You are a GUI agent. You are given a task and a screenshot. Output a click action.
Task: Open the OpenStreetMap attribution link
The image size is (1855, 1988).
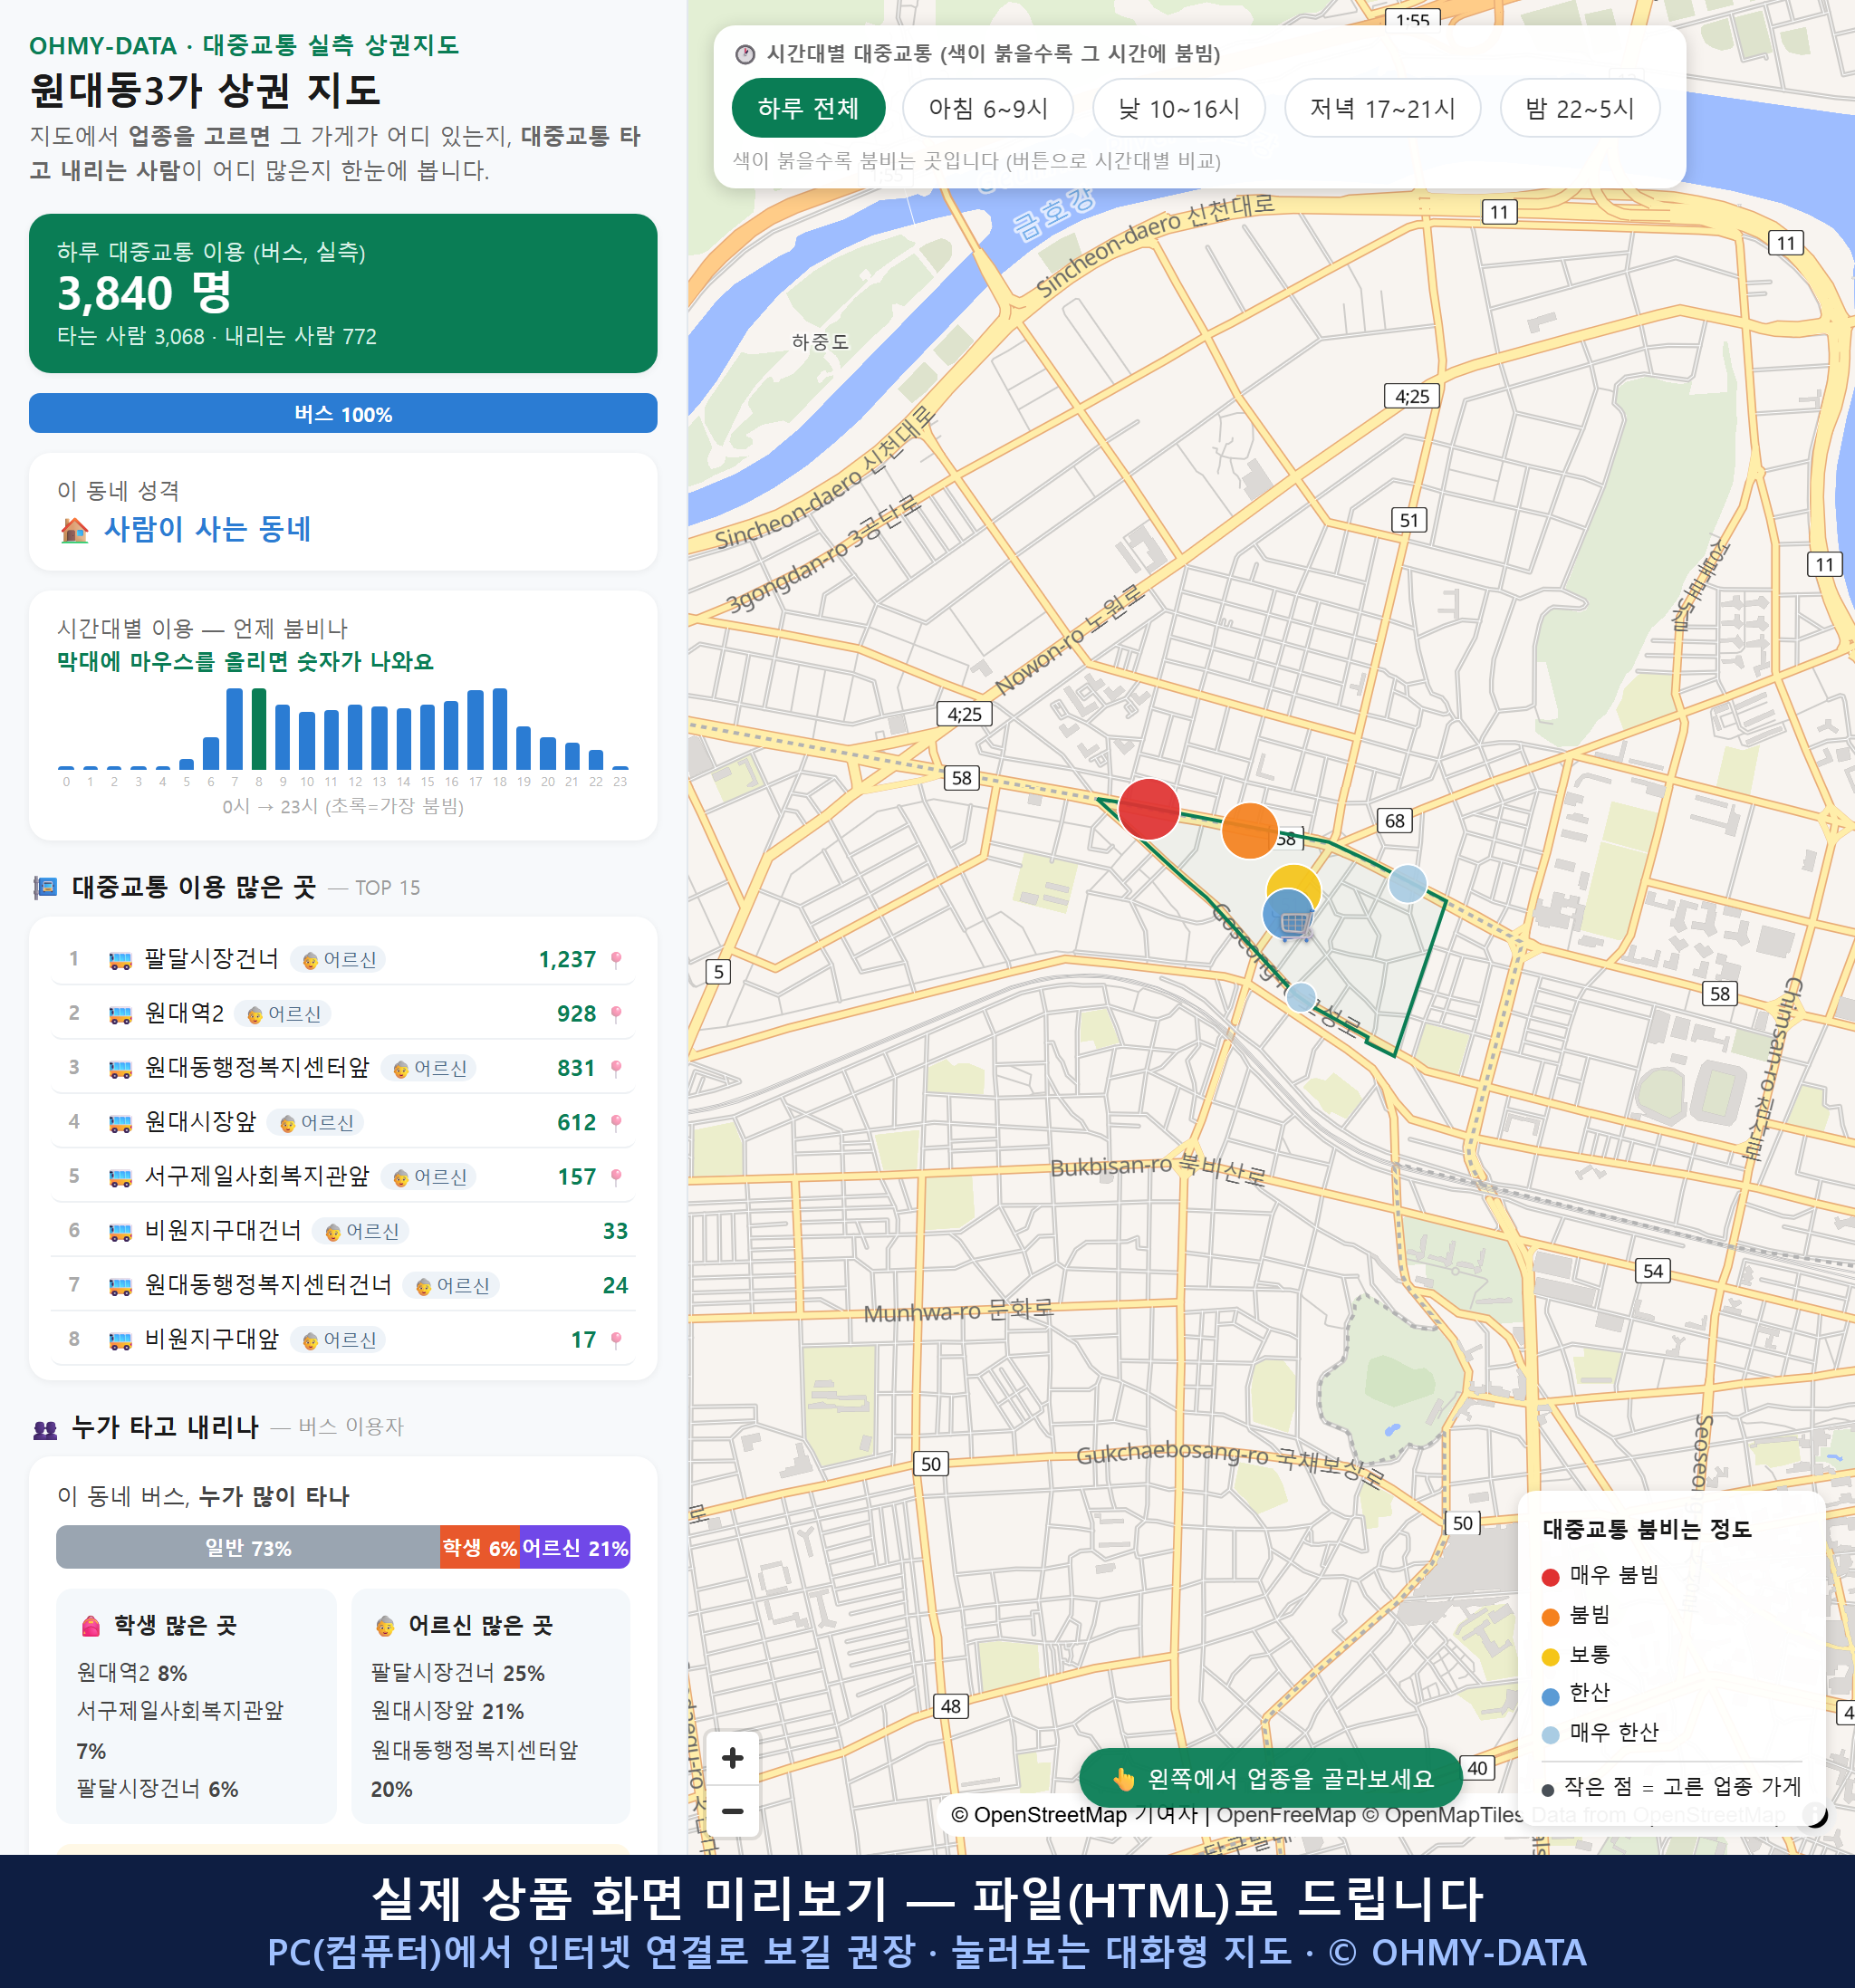pyautogui.click(x=1038, y=1815)
